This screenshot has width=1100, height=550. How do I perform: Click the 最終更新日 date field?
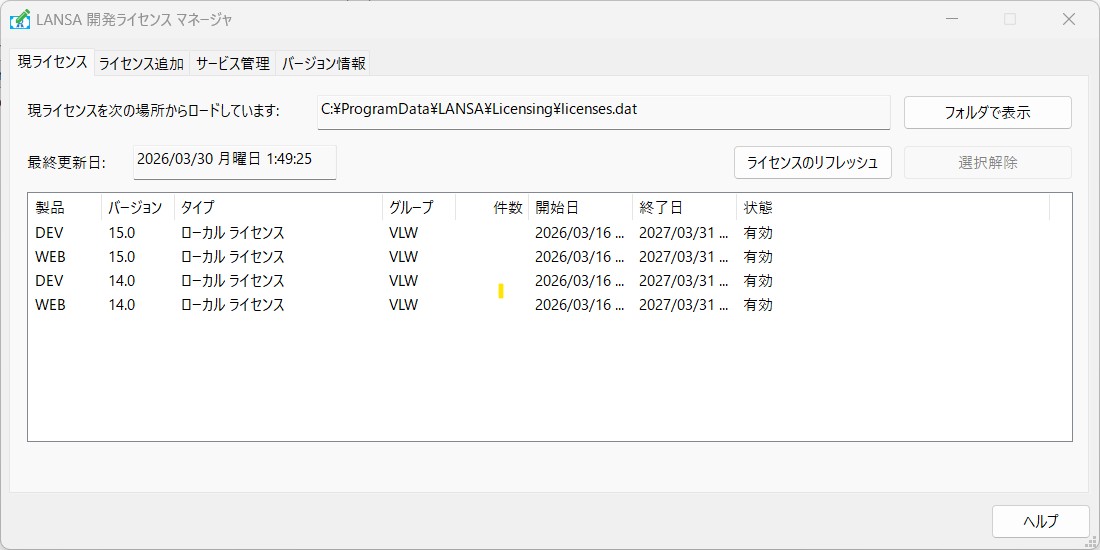click(234, 160)
